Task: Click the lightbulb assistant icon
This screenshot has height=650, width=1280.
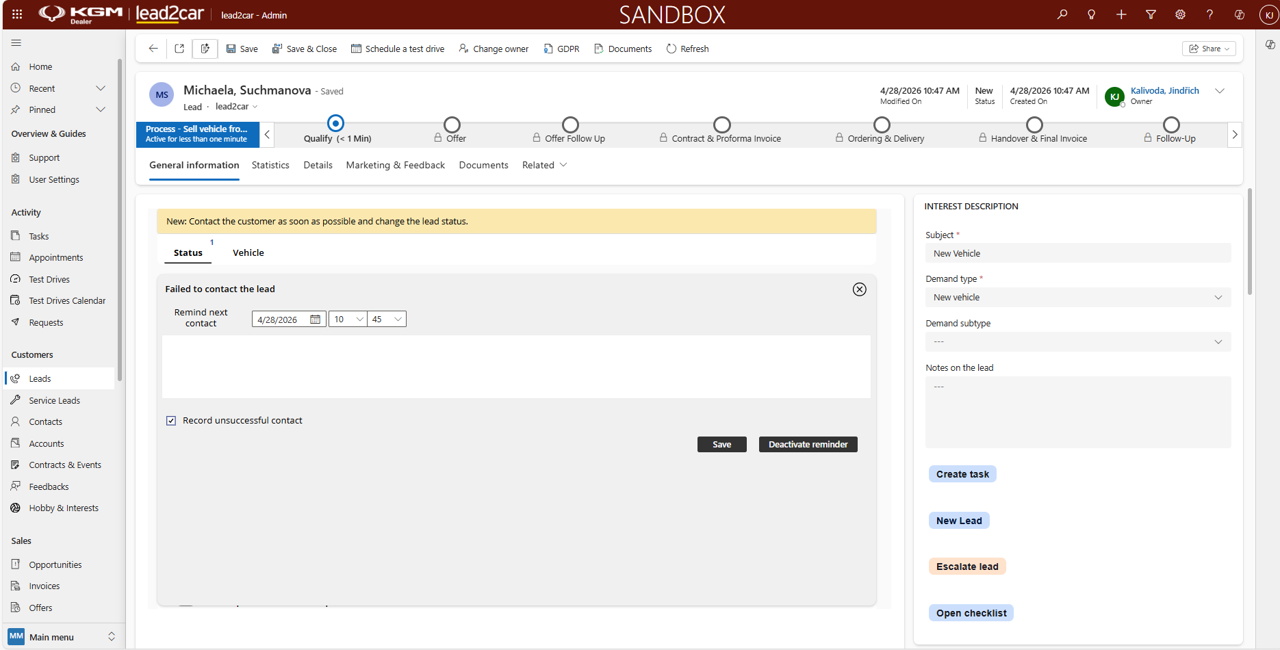Action: pos(1091,14)
